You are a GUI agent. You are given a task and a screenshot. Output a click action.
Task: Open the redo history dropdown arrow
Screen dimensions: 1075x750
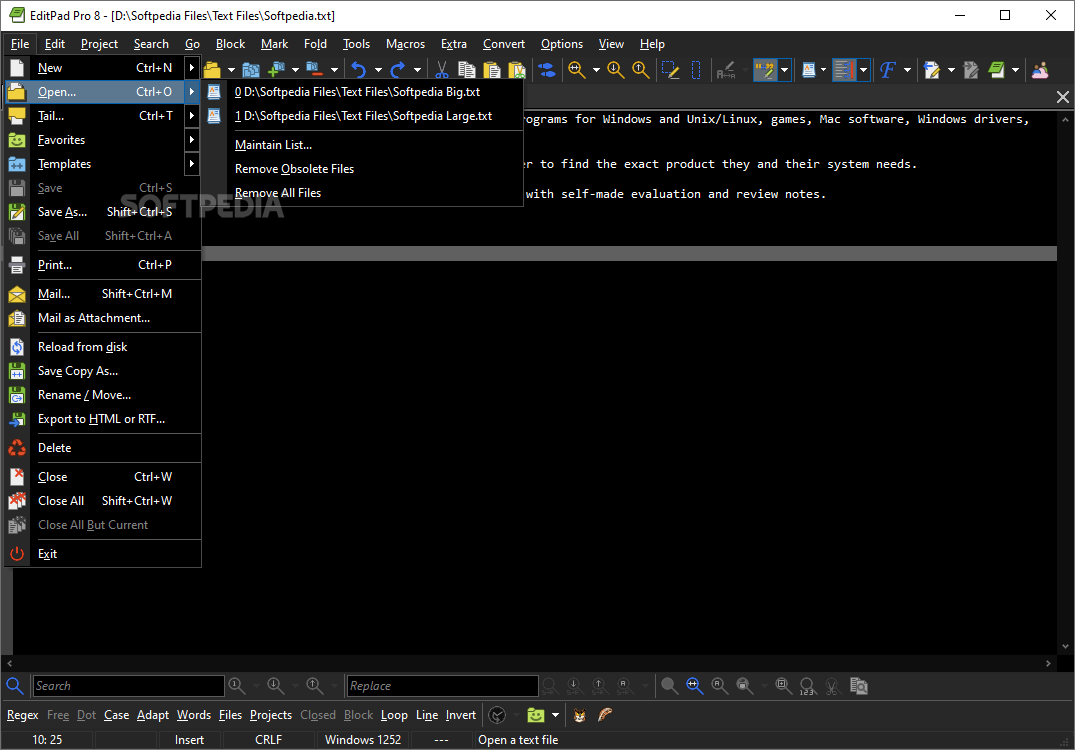417,69
